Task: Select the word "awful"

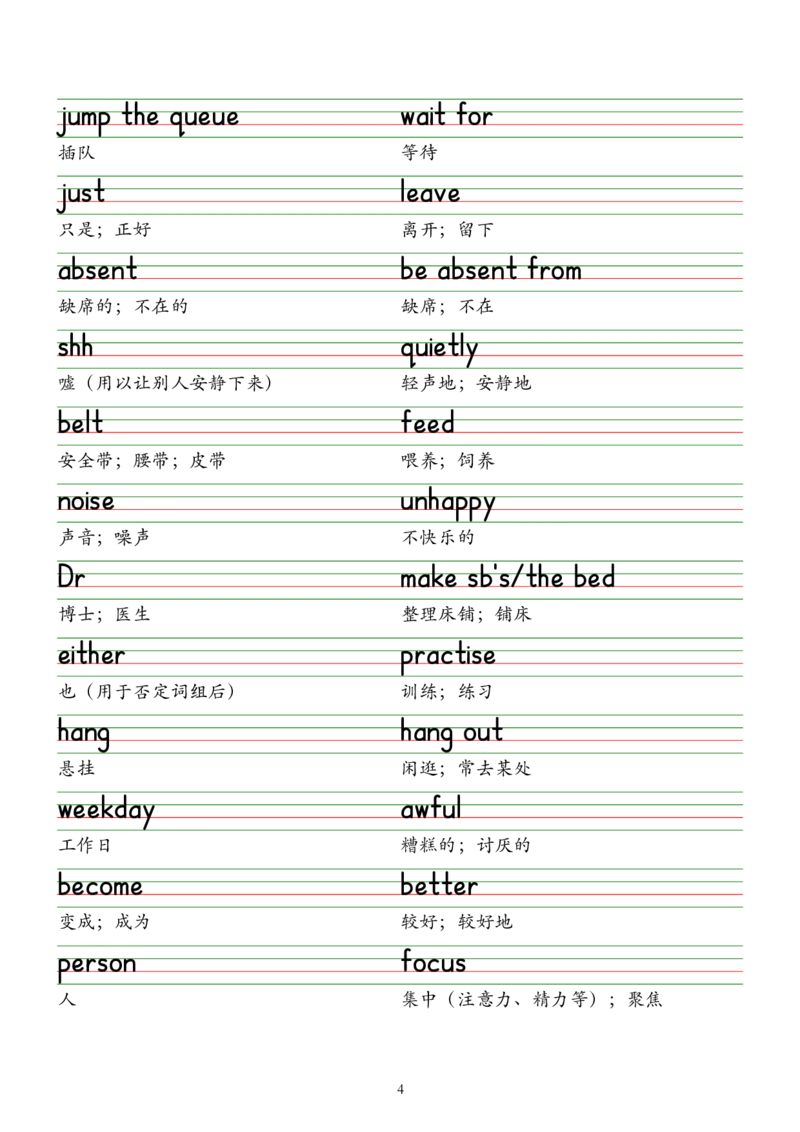Action: (x=432, y=810)
